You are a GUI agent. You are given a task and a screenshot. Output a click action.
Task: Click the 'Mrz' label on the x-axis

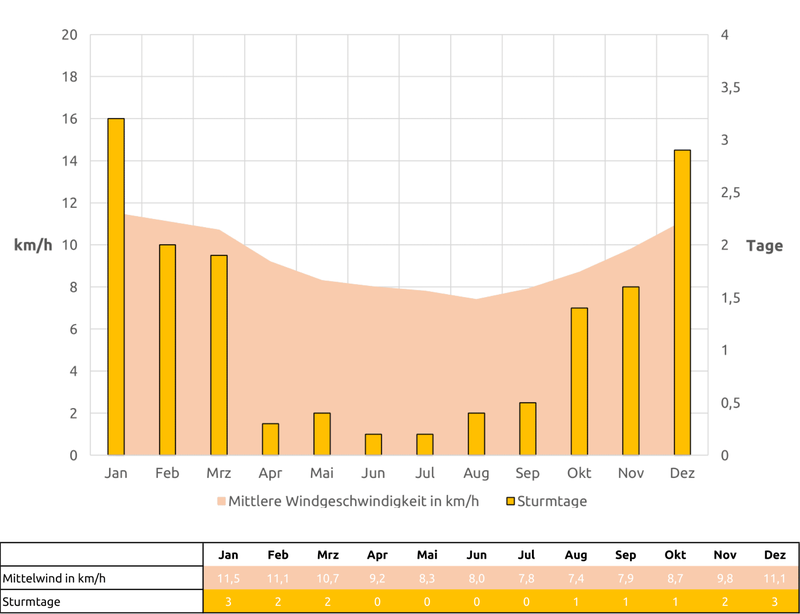(x=218, y=473)
